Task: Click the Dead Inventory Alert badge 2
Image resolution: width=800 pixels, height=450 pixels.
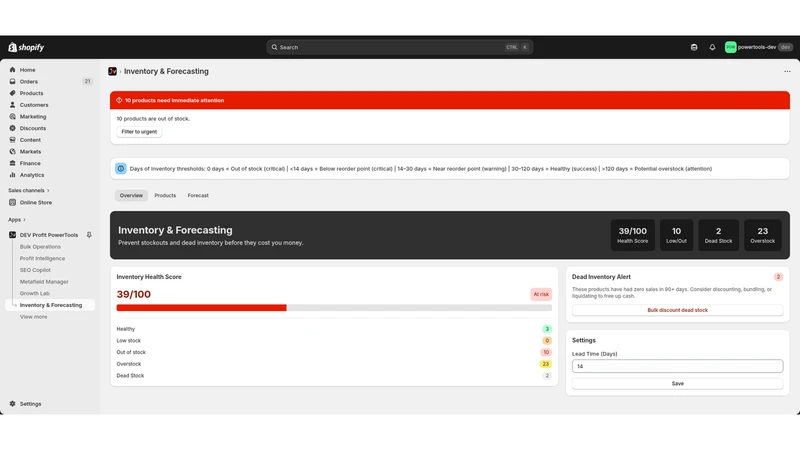Action: (x=778, y=277)
